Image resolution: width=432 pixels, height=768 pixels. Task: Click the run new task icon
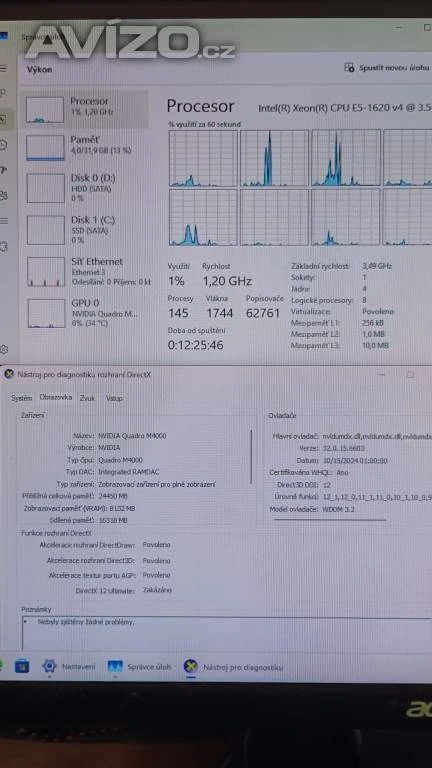(349, 68)
